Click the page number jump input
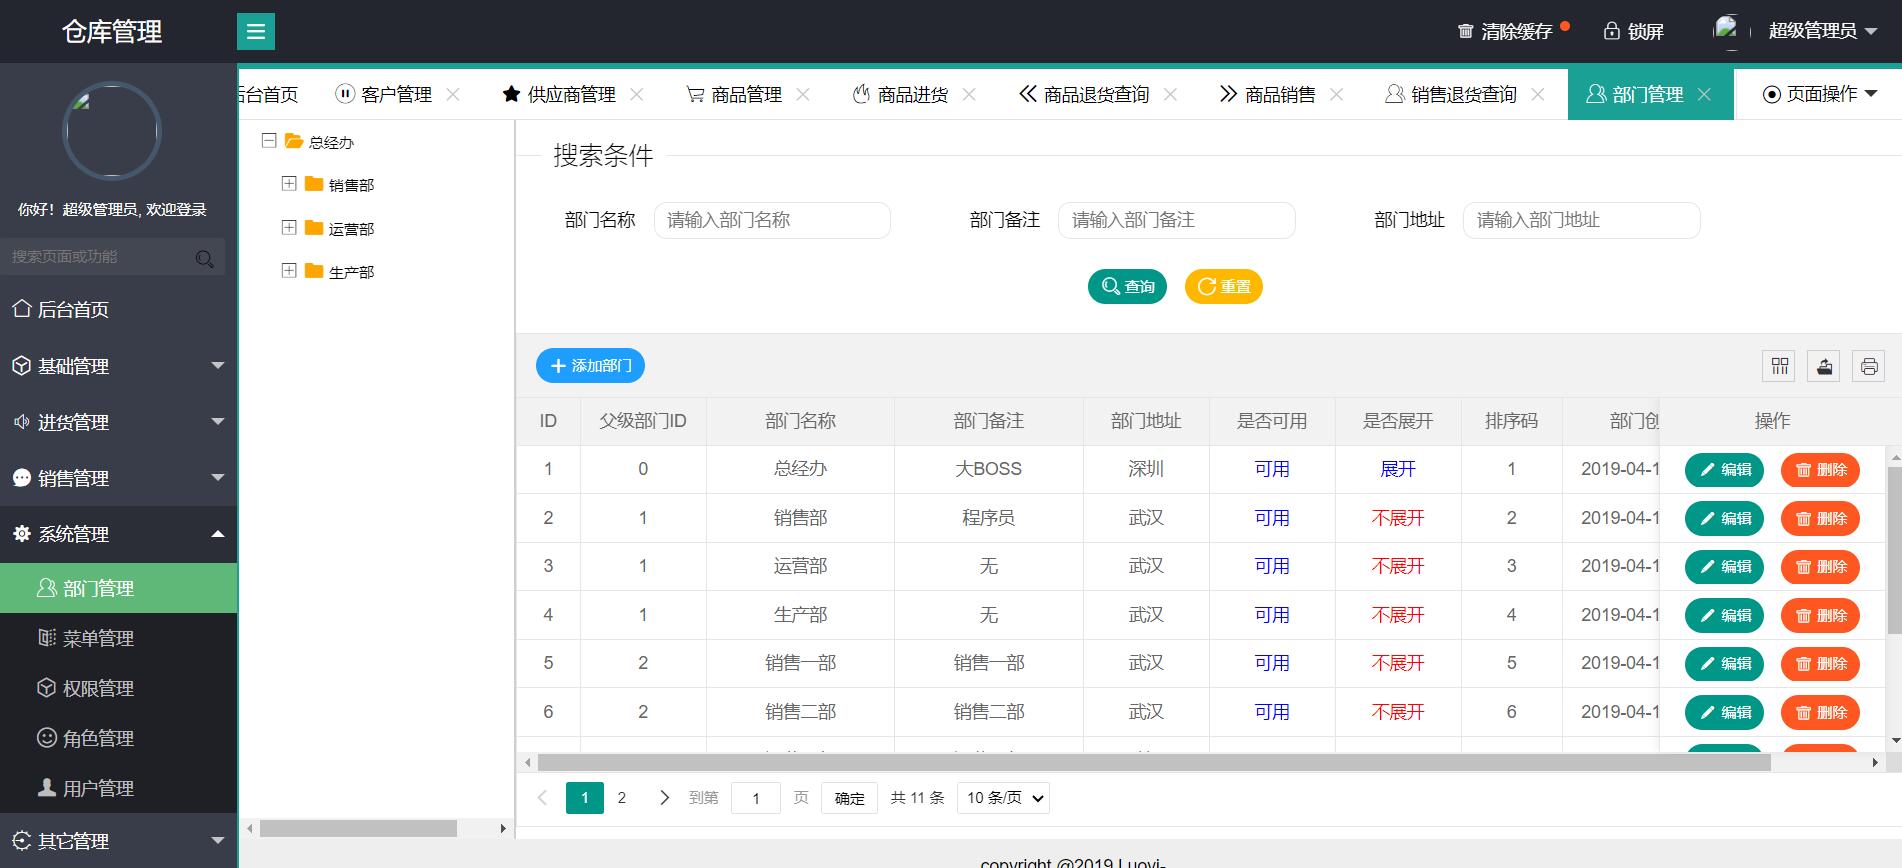This screenshot has width=1902, height=868. tap(756, 798)
